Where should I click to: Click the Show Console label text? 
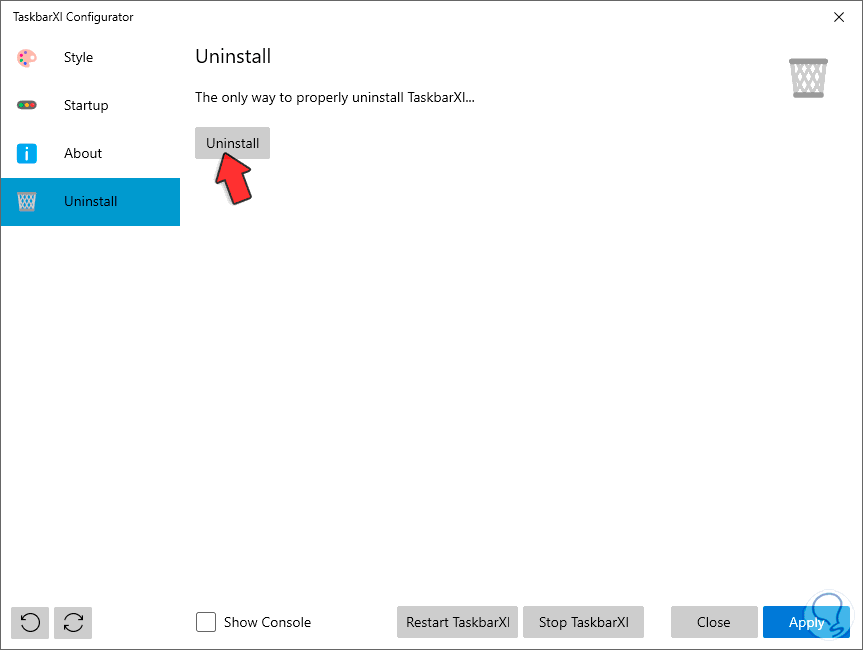tap(267, 622)
